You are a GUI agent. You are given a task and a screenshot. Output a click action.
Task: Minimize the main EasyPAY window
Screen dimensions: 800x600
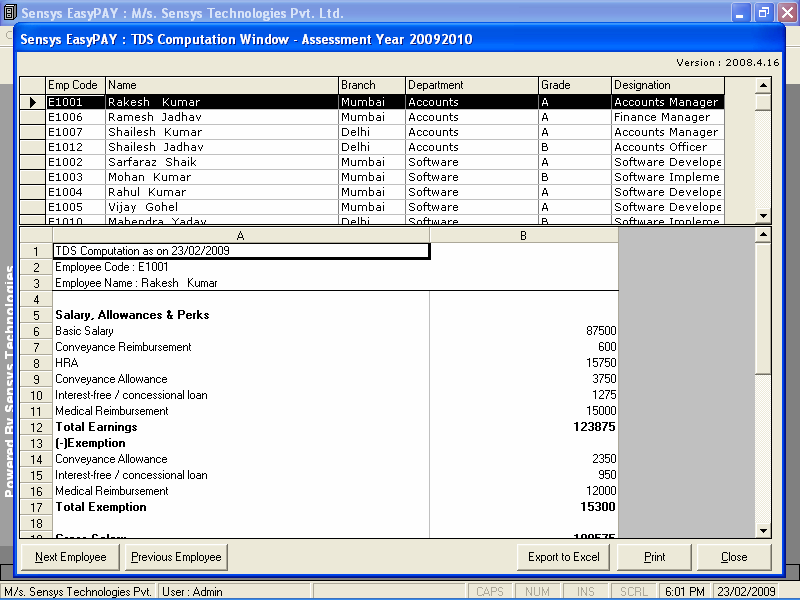point(740,12)
